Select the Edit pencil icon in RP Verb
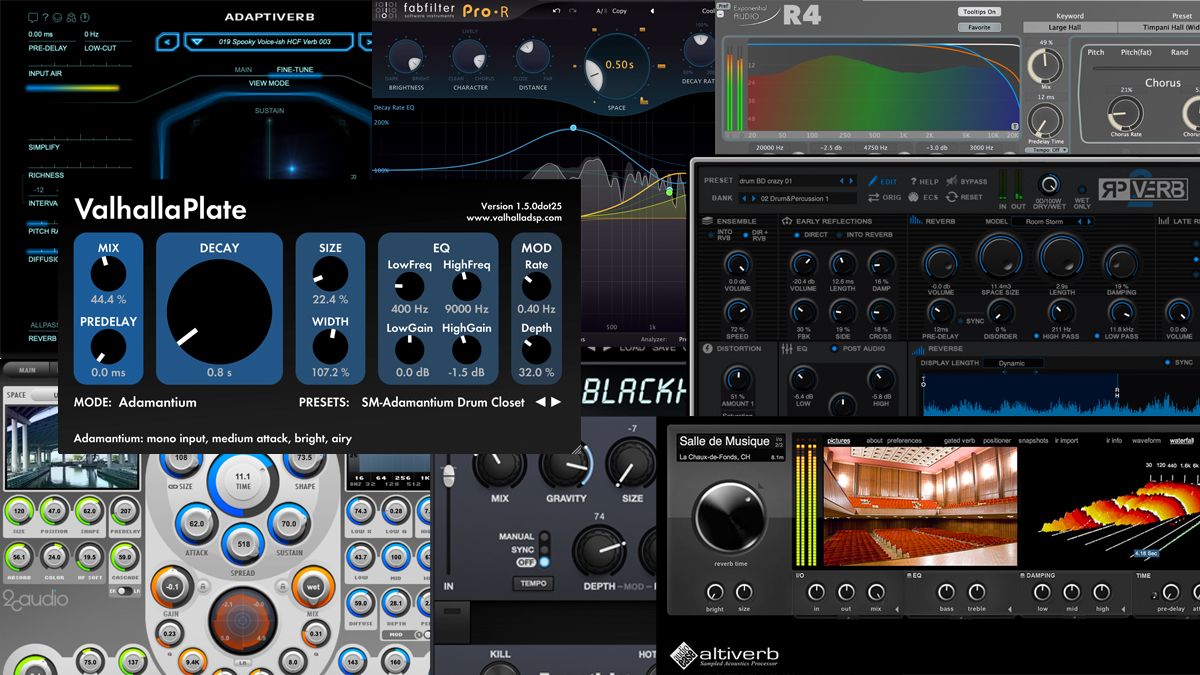1200x675 pixels. point(874,179)
